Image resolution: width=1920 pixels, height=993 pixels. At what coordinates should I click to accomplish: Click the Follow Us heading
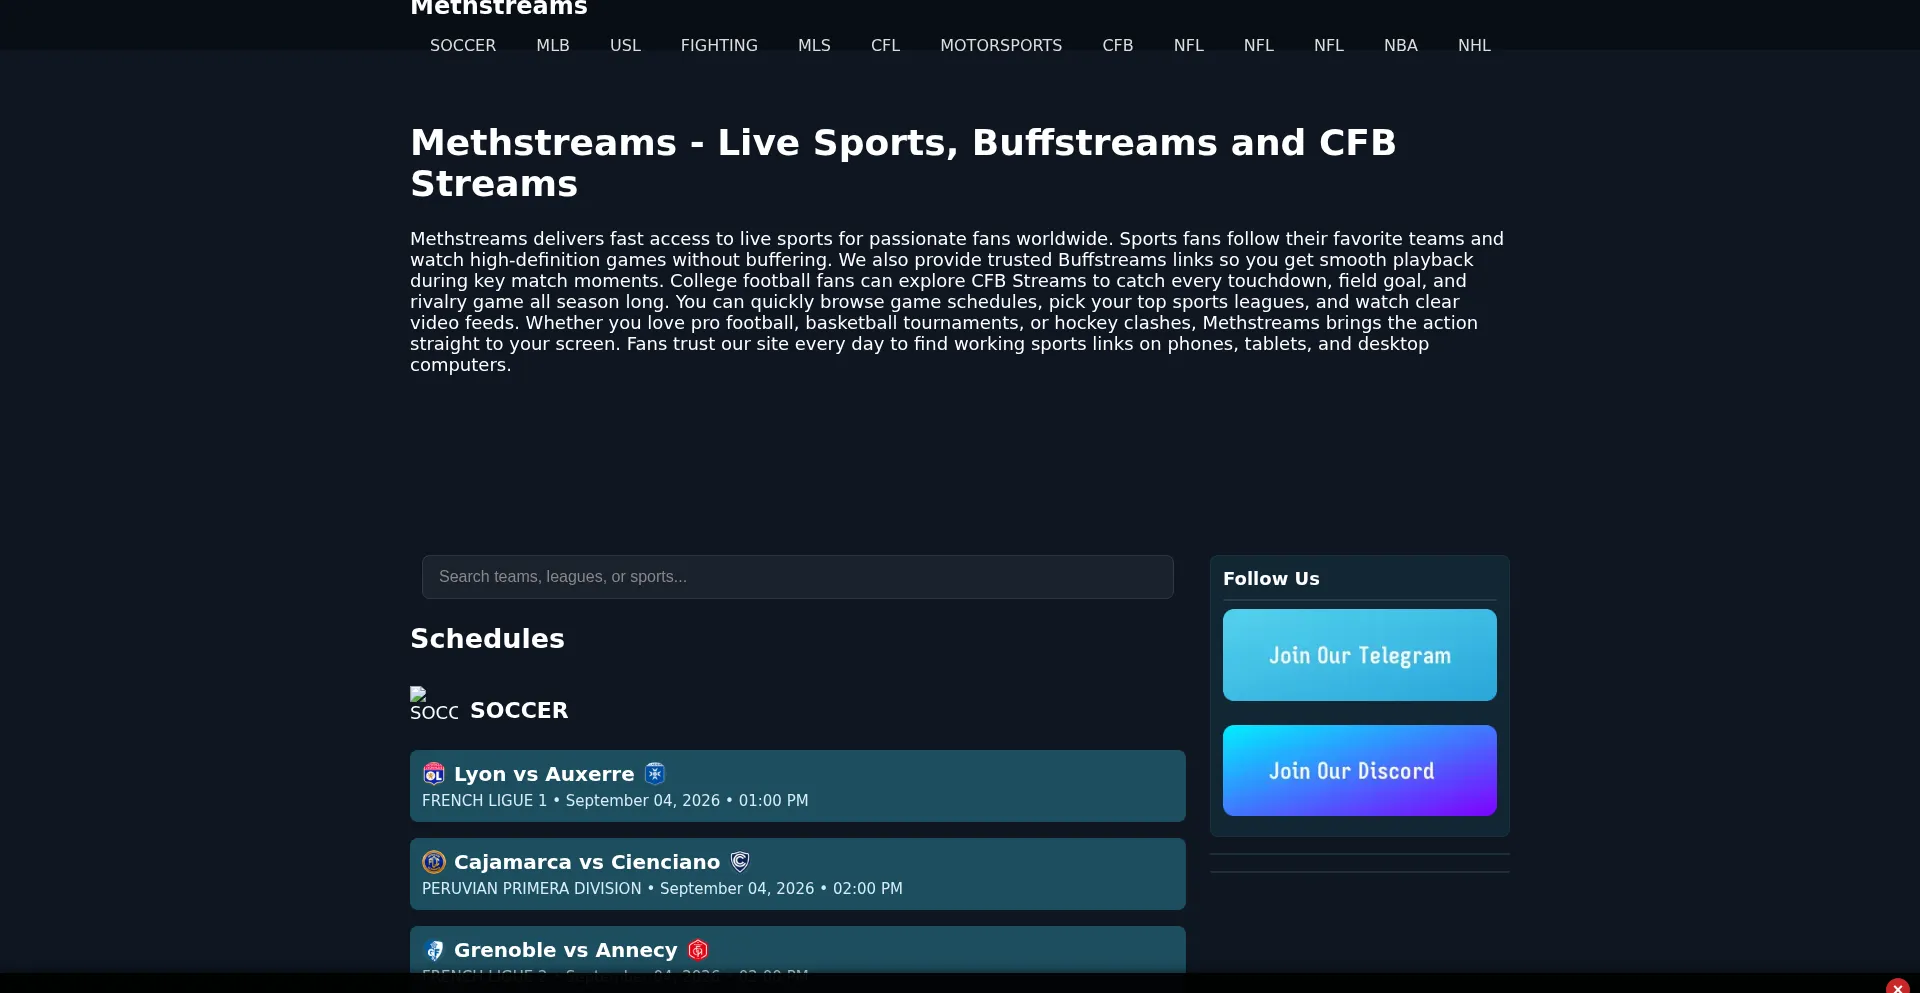click(x=1271, y=579)
